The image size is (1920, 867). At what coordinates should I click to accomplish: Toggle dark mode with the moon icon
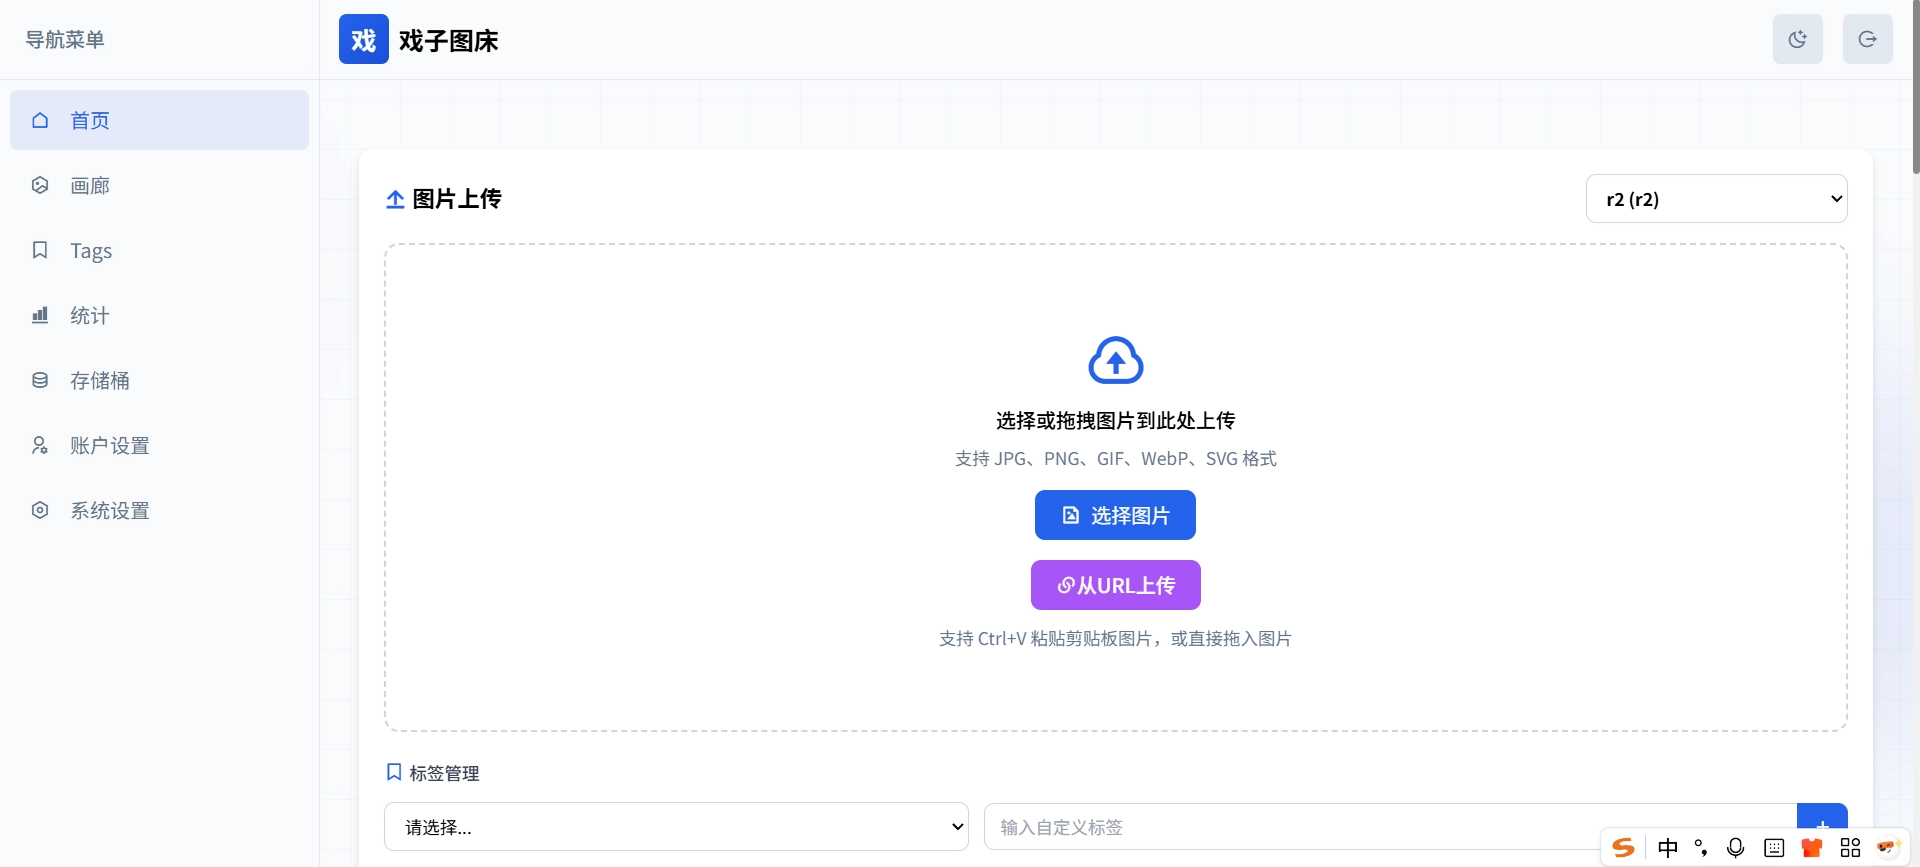click(1797, 39)
